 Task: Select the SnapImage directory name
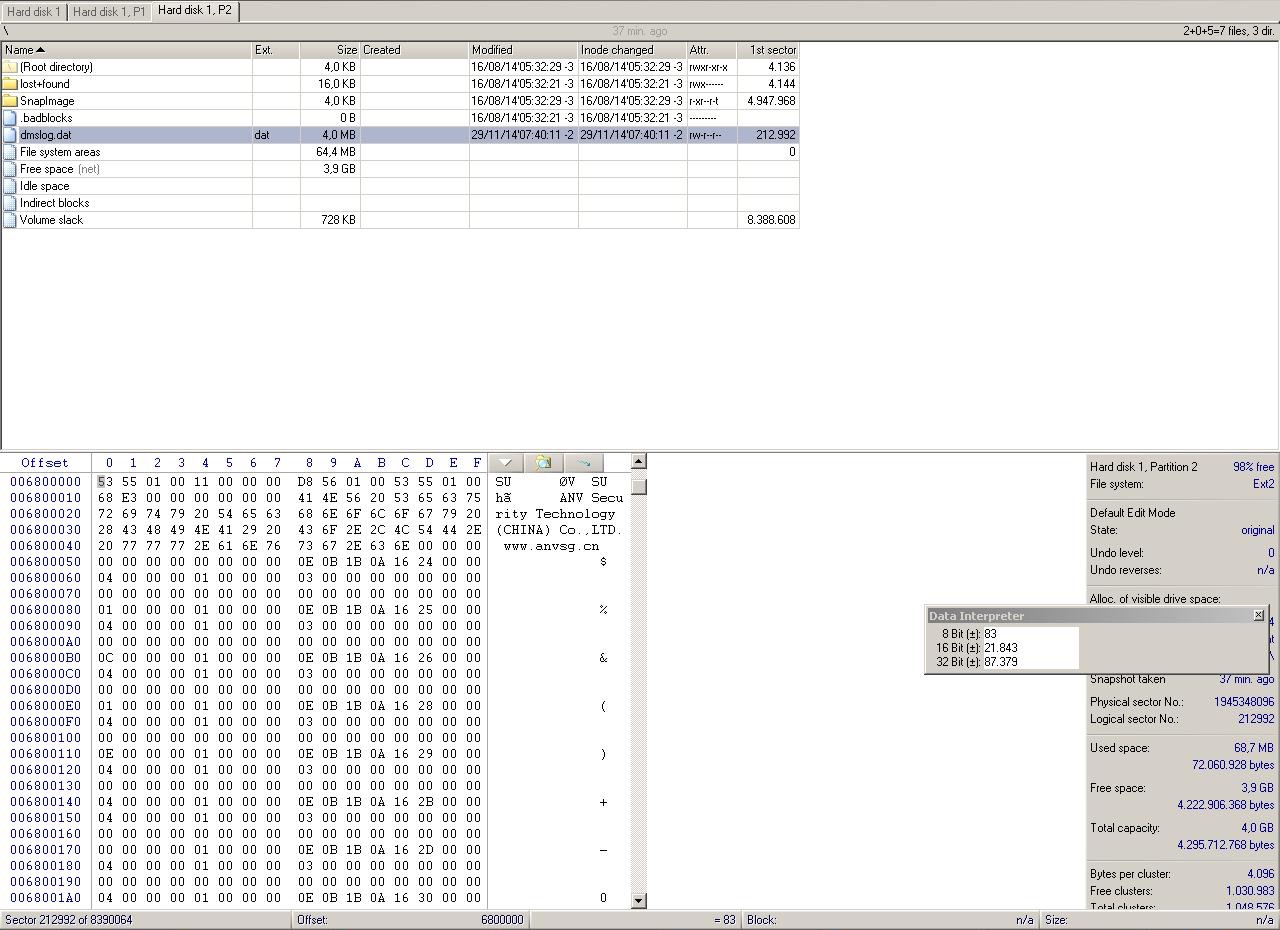point(47,101)
